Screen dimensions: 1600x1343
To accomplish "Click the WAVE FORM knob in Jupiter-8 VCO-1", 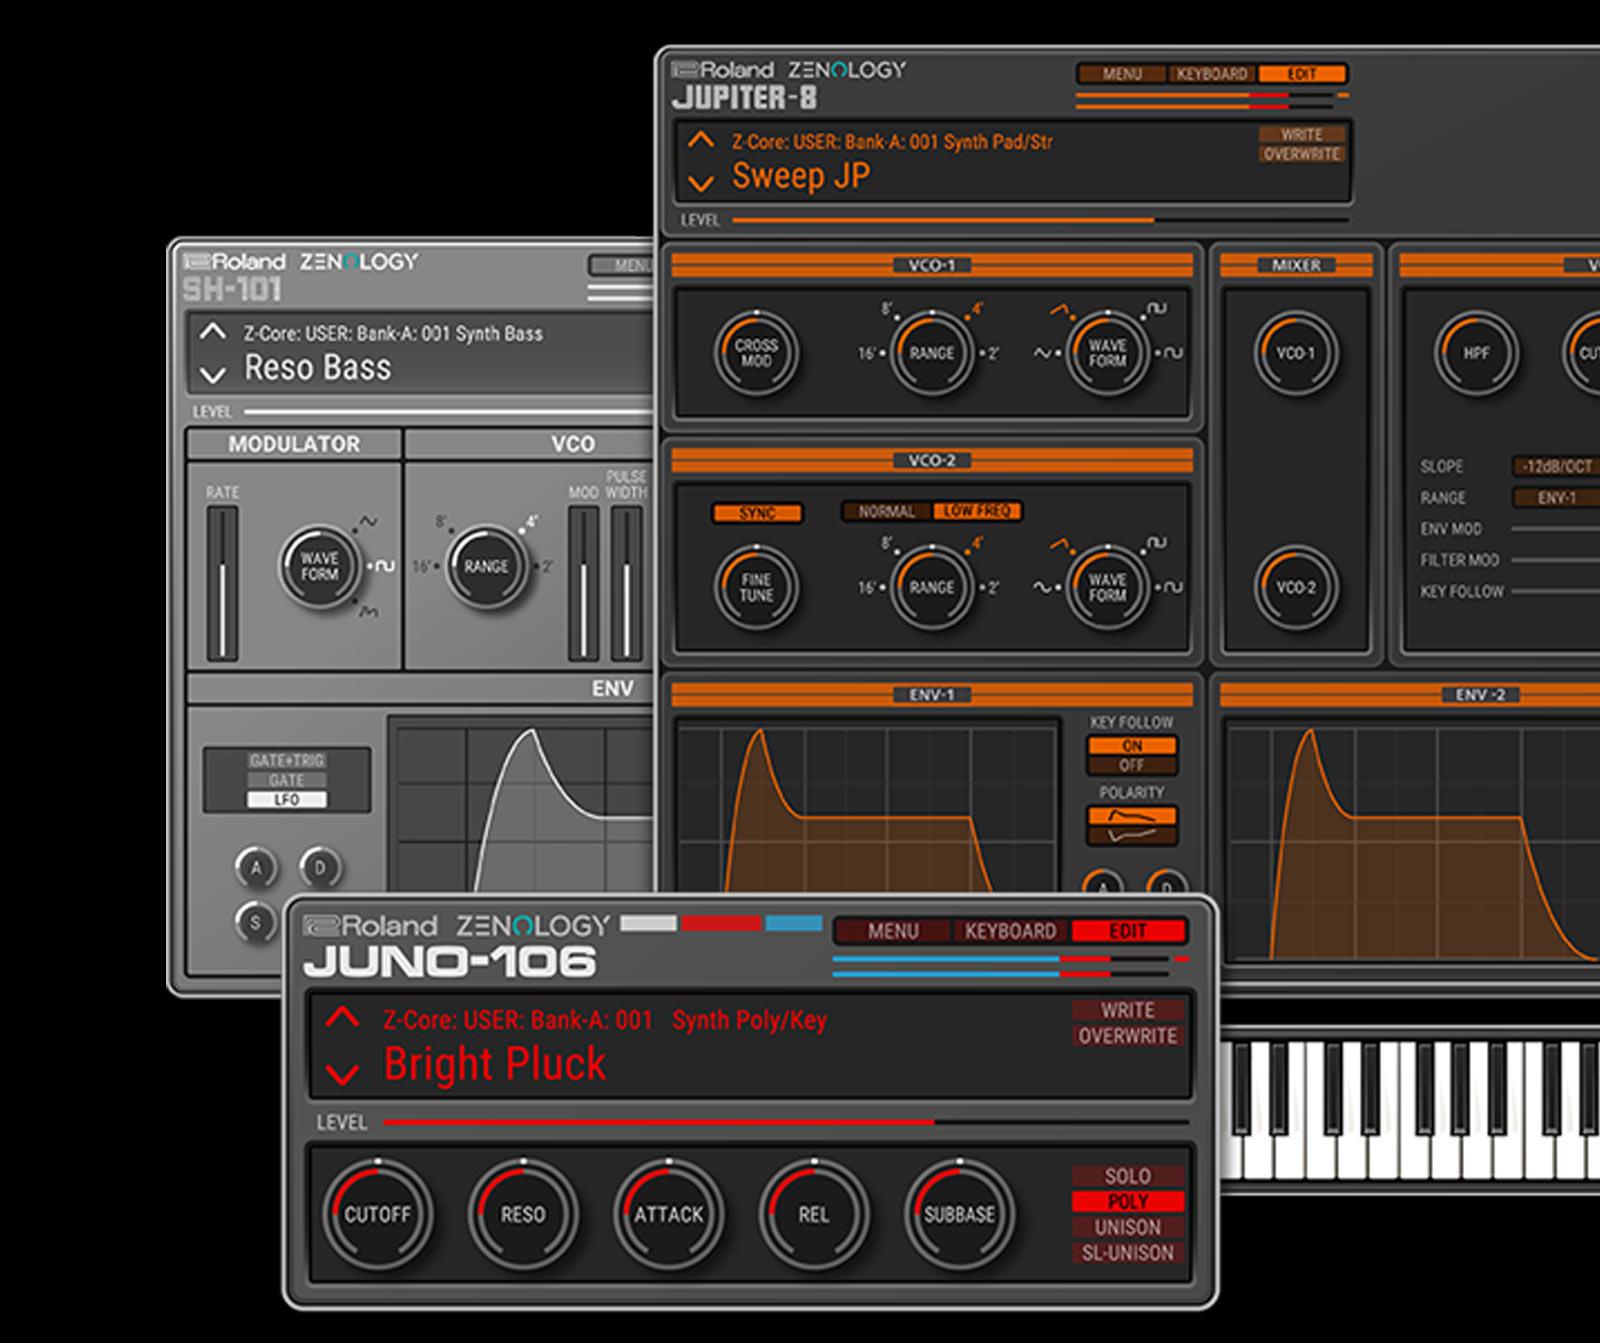I will click(1107, 353).
